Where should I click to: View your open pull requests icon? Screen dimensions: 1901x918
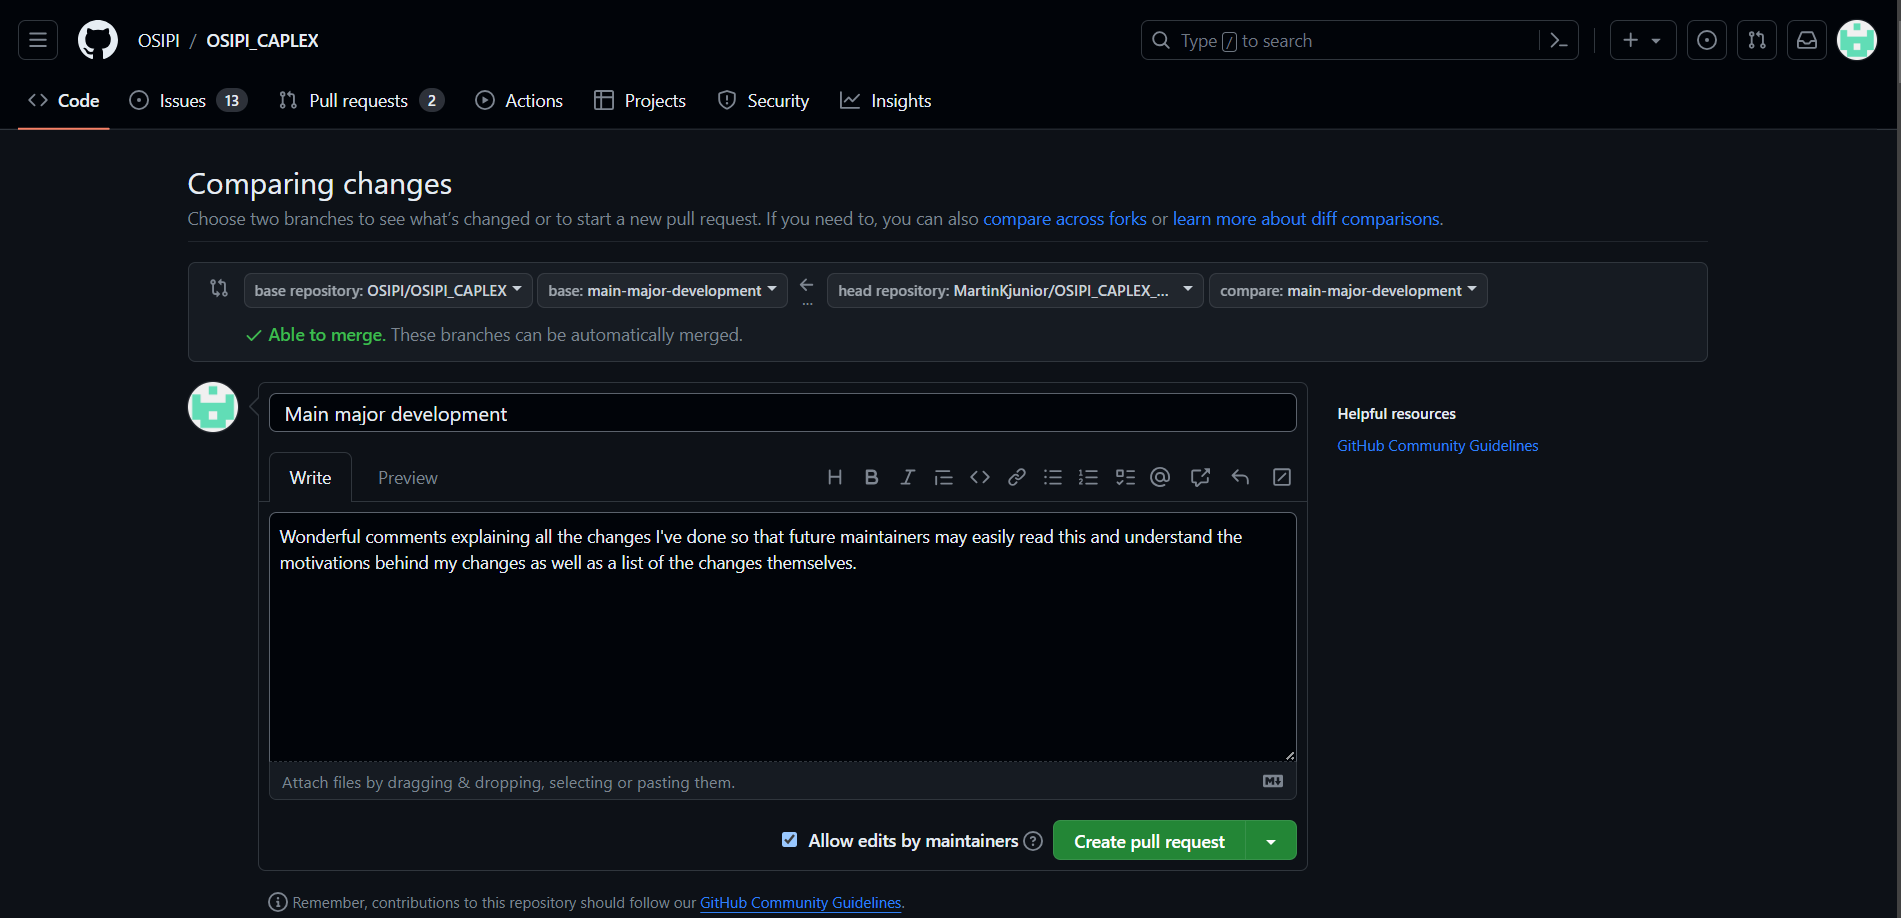click(1757, 40)
